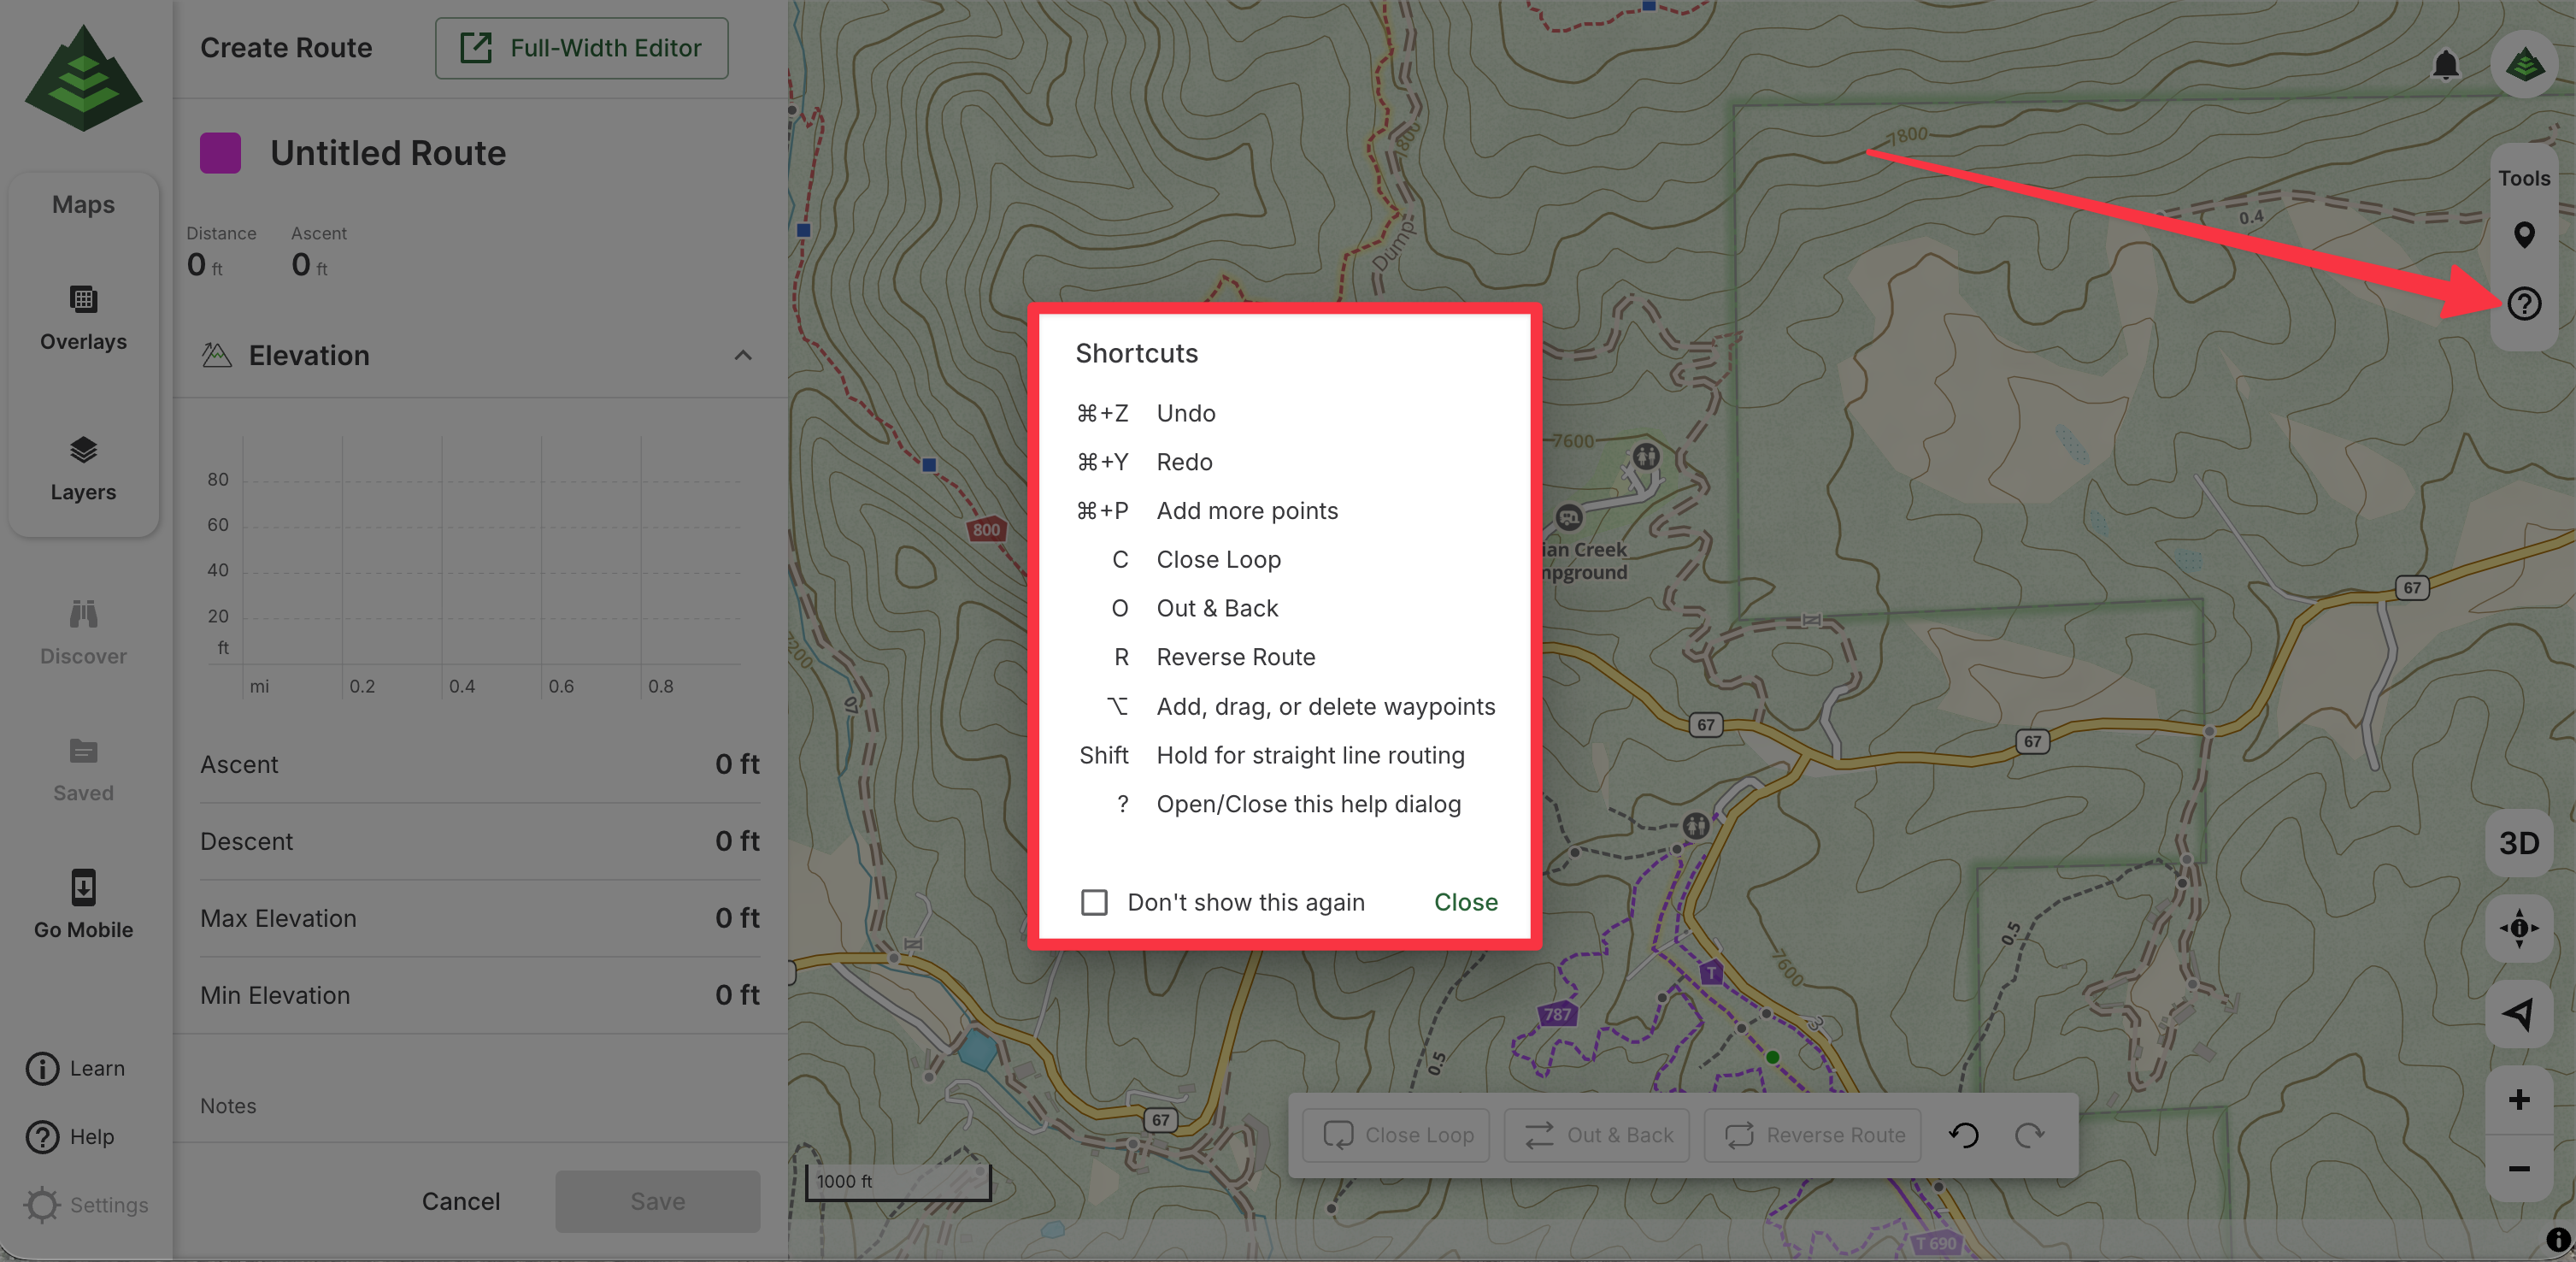
Task: Open the profile avatar menu
Action: click(x=2524, y=66)
